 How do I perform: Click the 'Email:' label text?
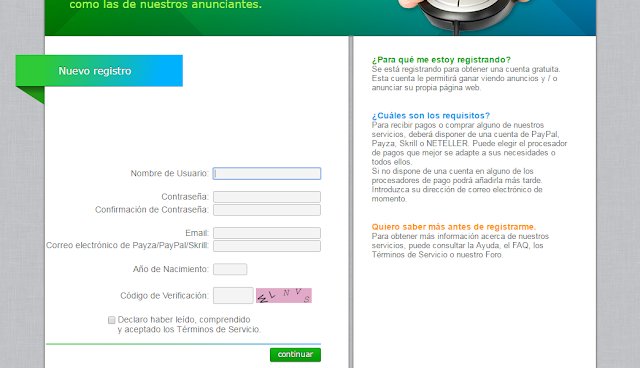pyautogui.click(x=197, y=233)
